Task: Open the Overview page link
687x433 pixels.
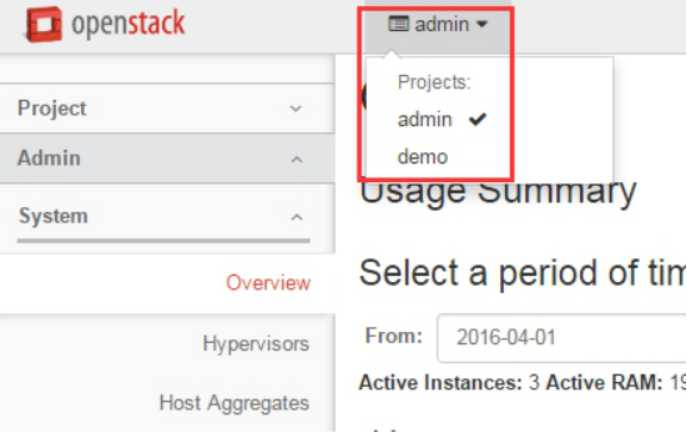Action: click(268, 283)
